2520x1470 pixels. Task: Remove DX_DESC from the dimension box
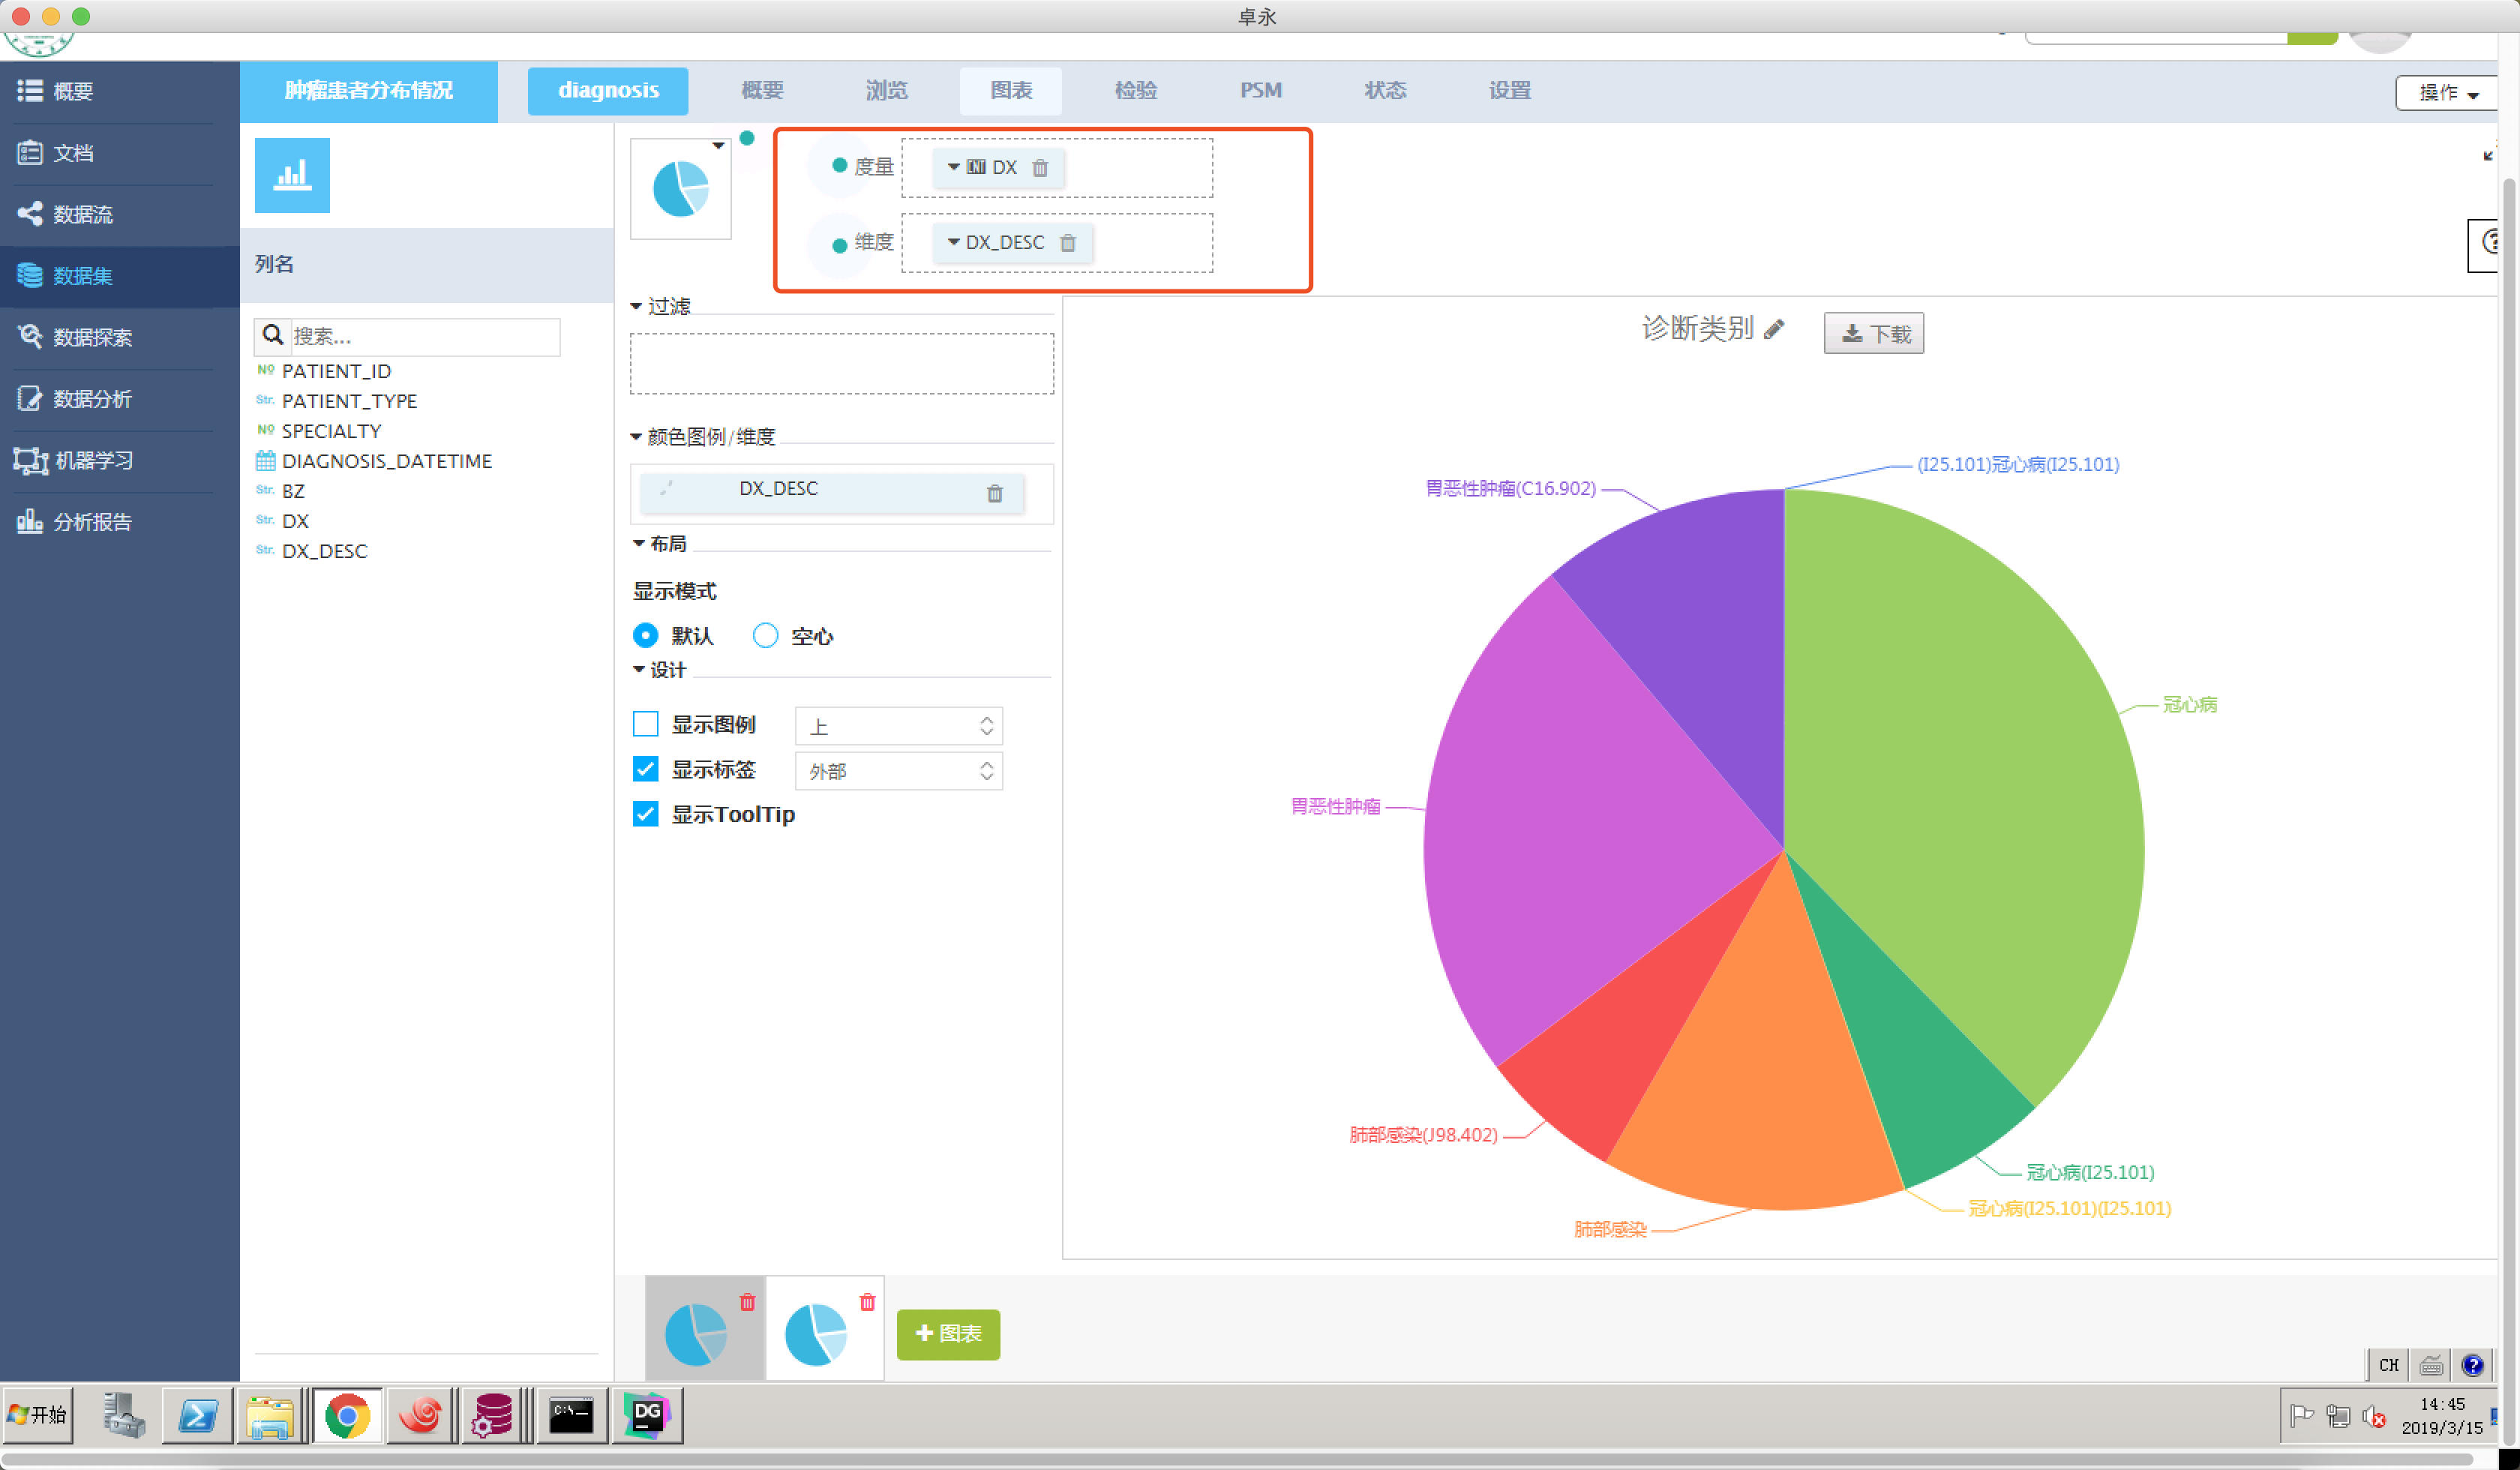(1068, 243)
